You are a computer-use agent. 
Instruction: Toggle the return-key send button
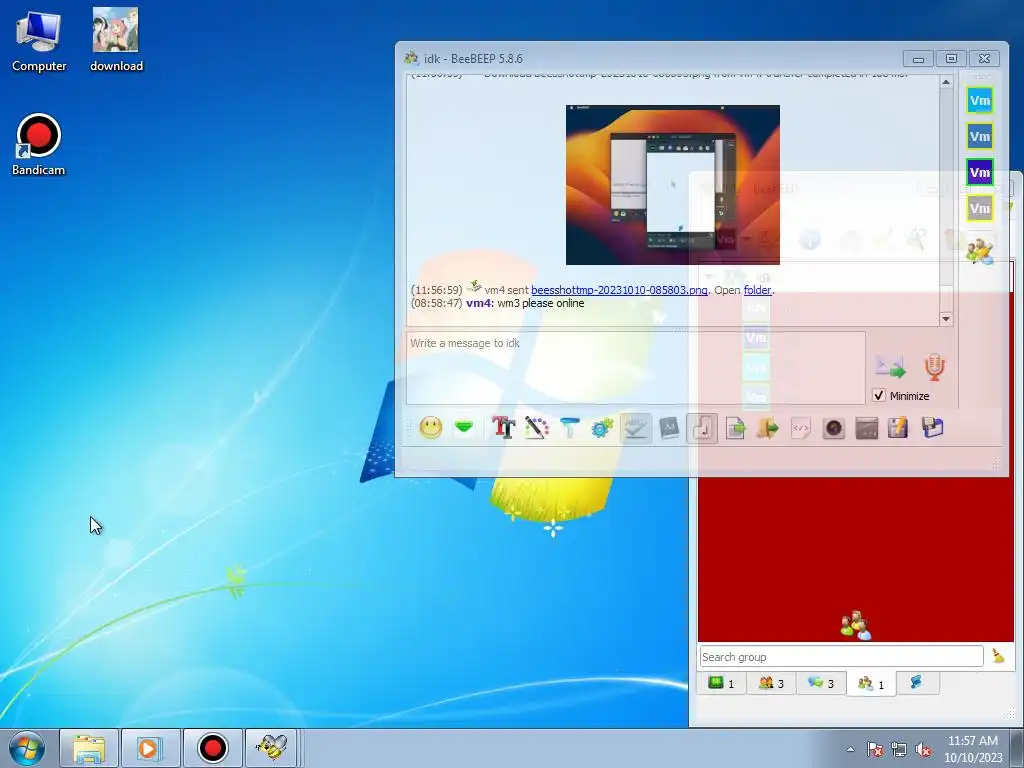pyautogui.click(x=702, y=428)
